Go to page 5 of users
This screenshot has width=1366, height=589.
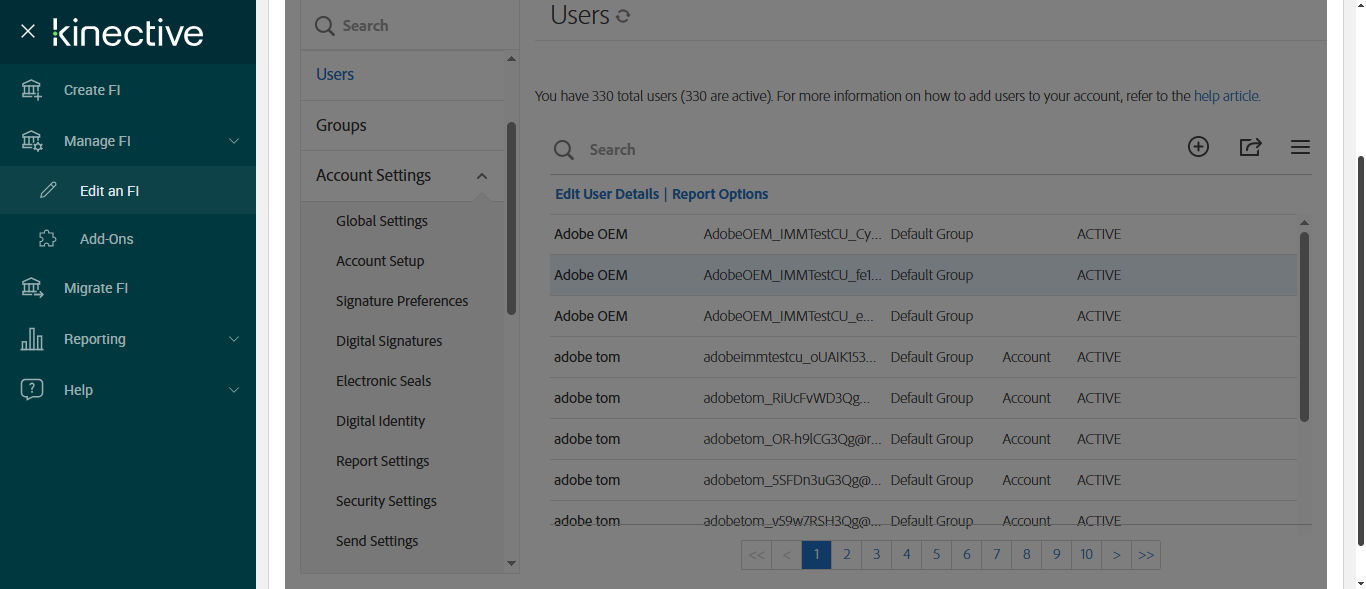937,554
